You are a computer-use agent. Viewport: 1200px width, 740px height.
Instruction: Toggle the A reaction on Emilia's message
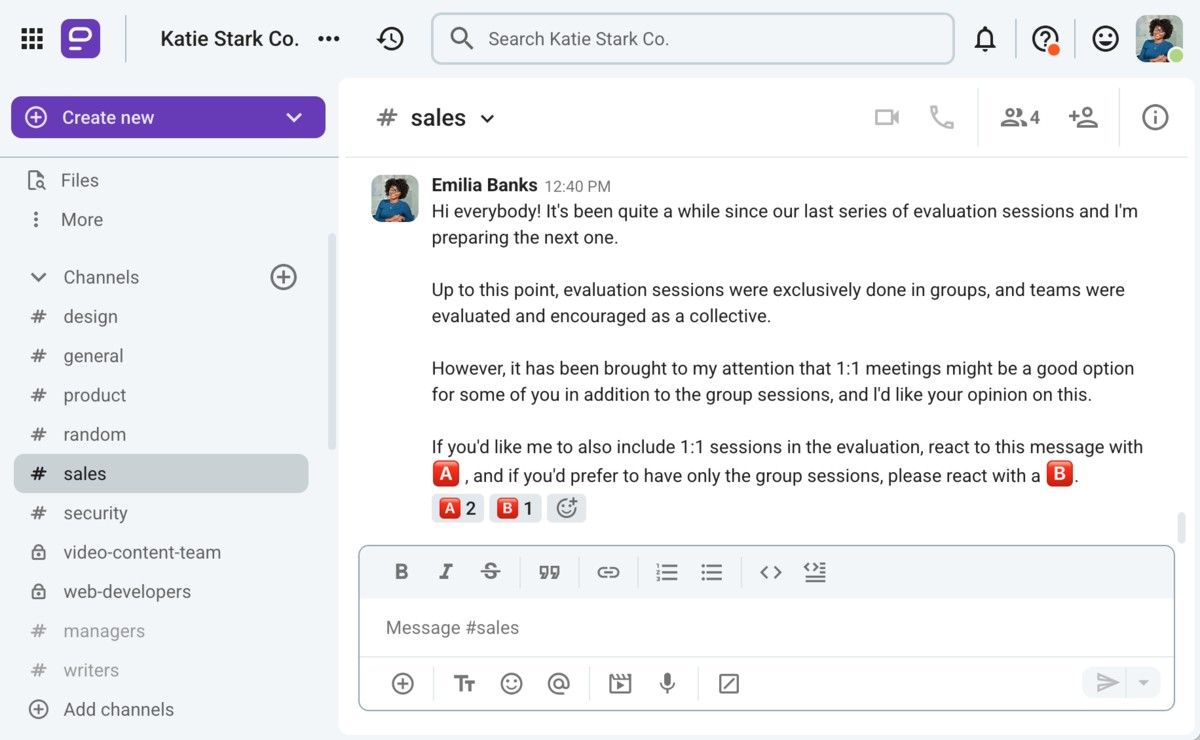click(458, 508)
